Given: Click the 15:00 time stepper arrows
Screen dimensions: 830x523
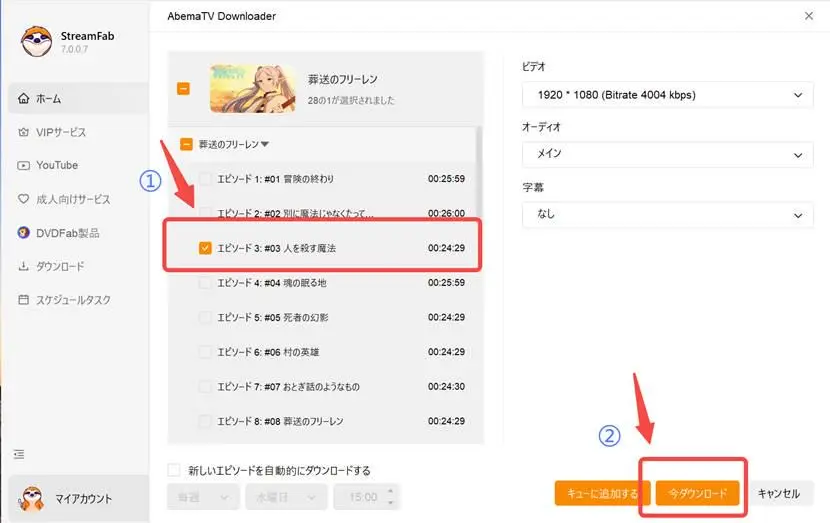Looking at the screenshot, I should coord(390,497).
